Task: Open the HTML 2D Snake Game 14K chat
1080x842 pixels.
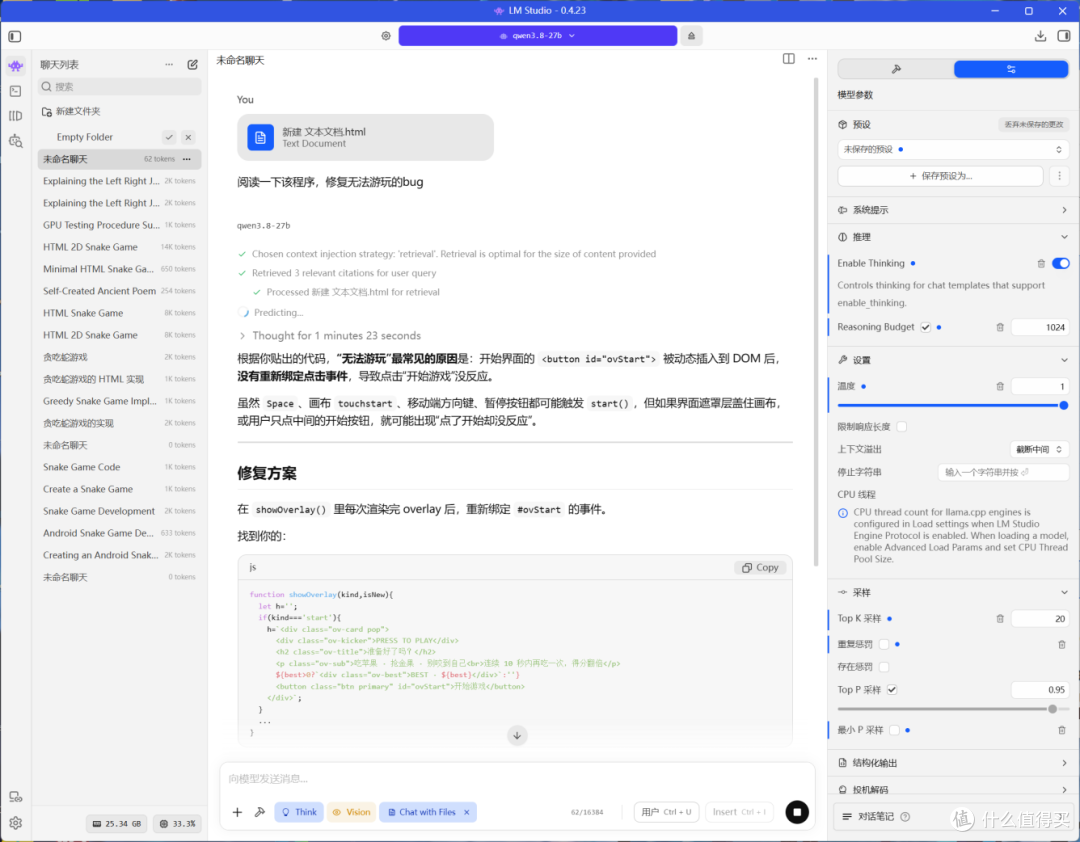Action: 119,247
